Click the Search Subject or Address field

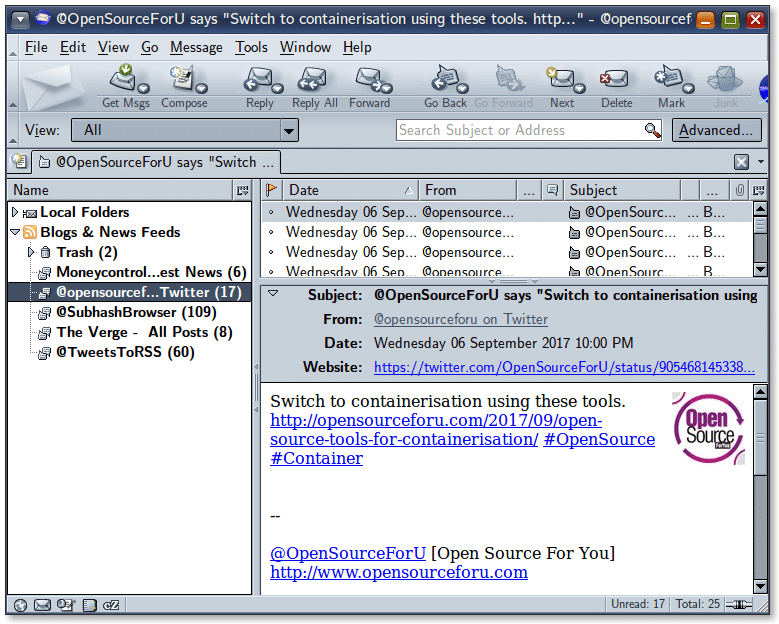point(518,130)
